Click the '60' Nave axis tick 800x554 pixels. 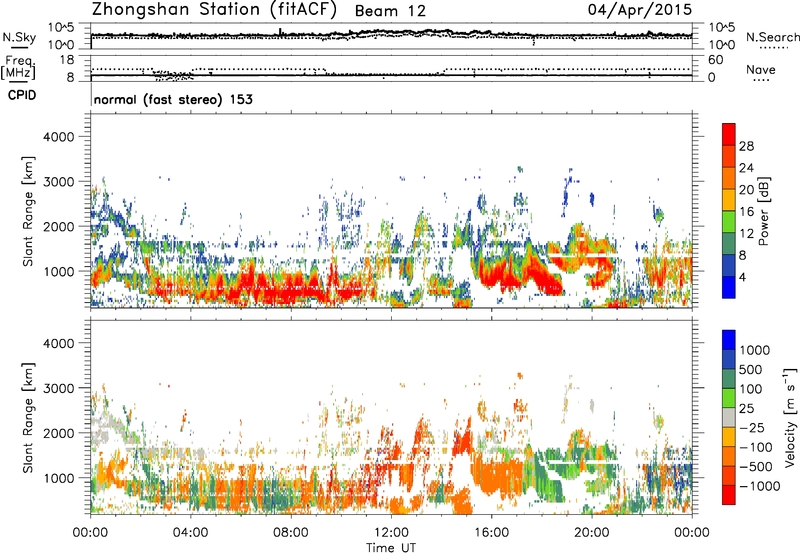[x=715, y=60]
